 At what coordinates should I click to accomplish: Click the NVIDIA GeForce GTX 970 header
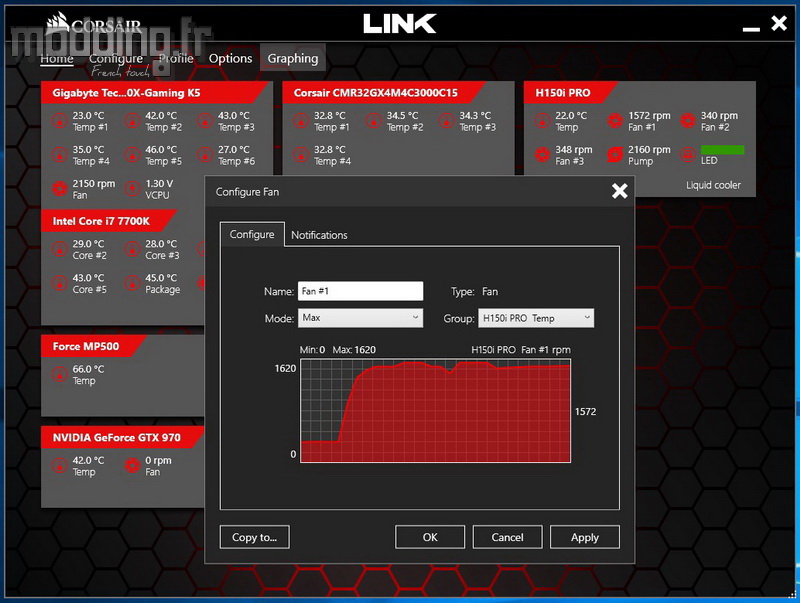tap(122, 437)
